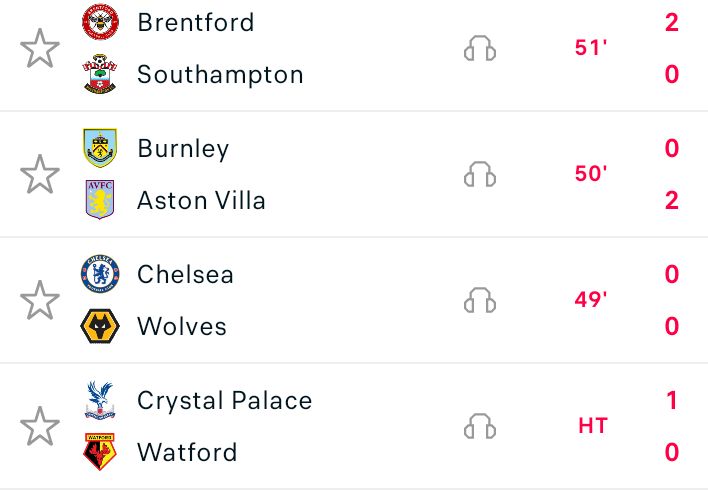Click the Southampton club crest

(x=100, y=74)
